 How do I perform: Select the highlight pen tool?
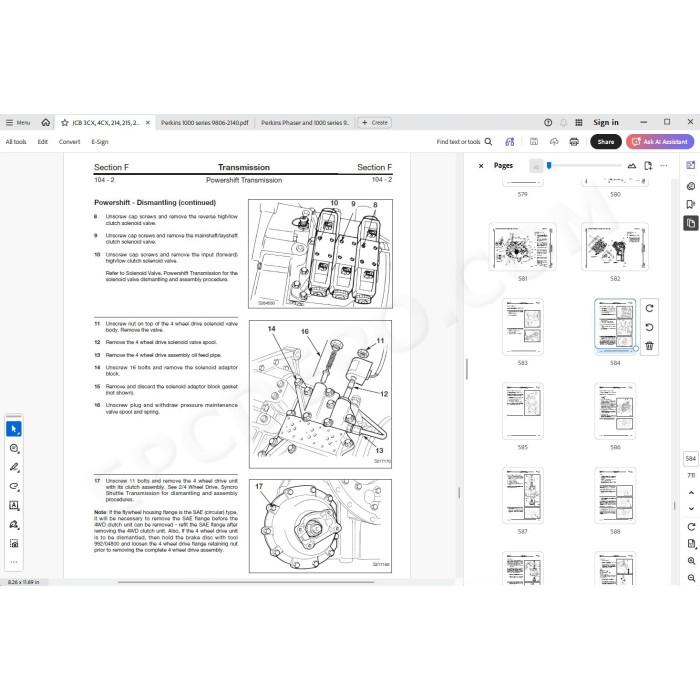point(14,467)
